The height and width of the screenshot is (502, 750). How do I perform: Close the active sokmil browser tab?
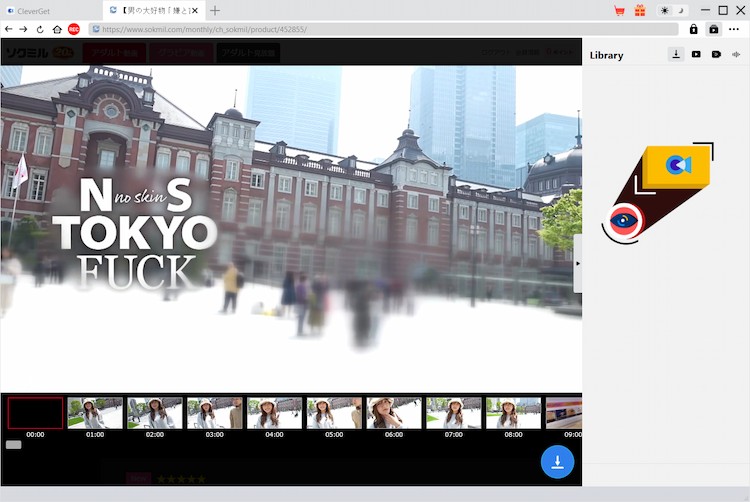(194, 10)
